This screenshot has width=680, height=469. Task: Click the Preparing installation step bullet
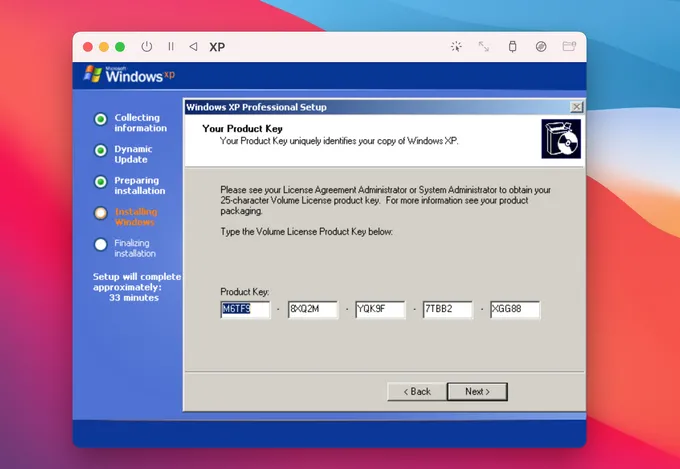pyautogui.click(x=101, y=181)
